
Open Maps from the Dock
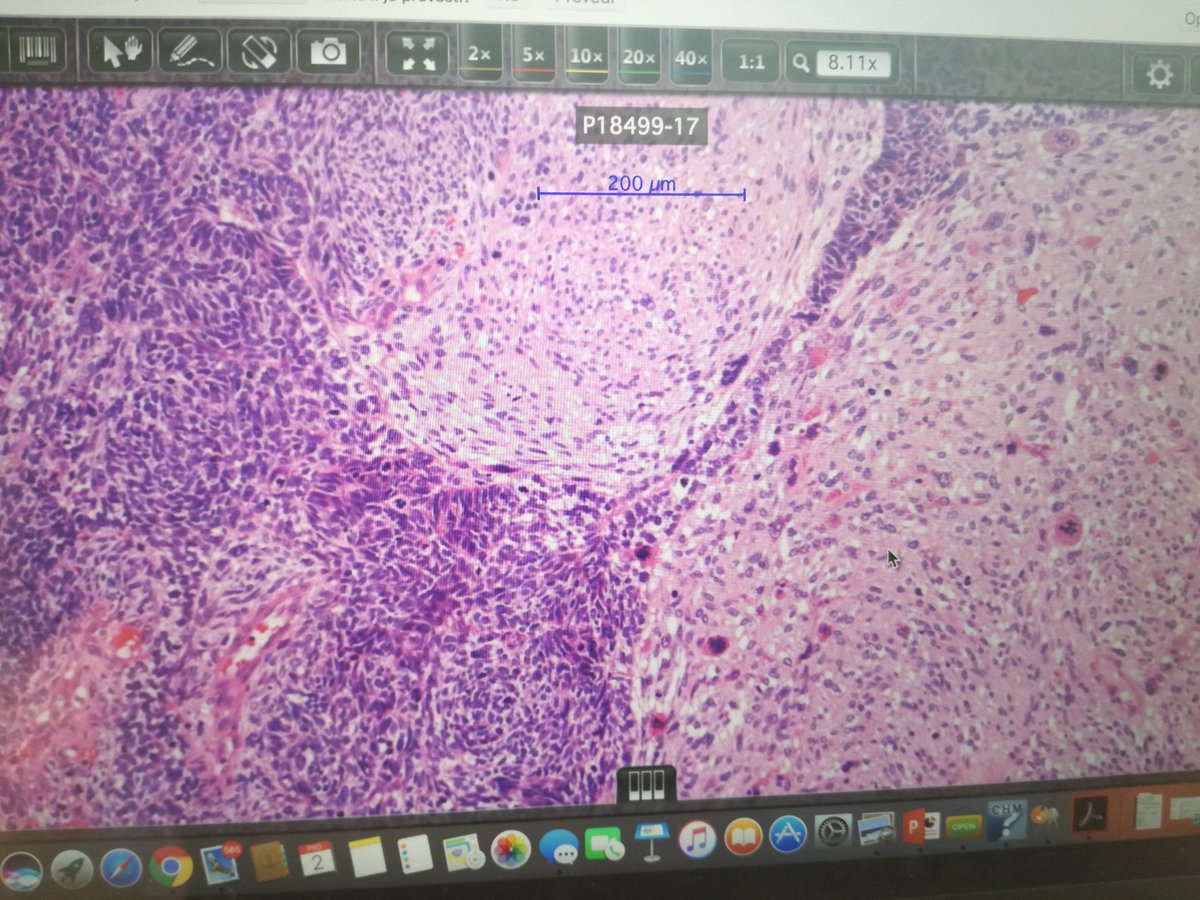(x=462, y=852)
